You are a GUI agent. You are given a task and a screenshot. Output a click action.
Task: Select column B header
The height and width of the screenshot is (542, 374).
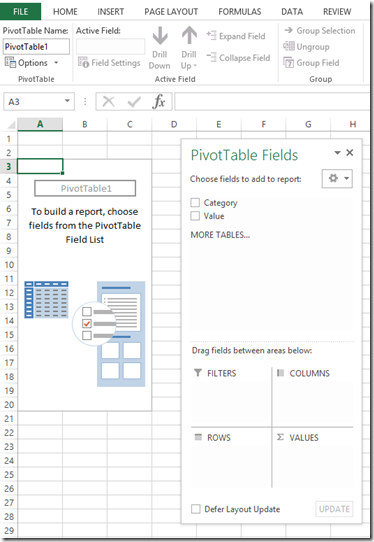pos(85,124)
